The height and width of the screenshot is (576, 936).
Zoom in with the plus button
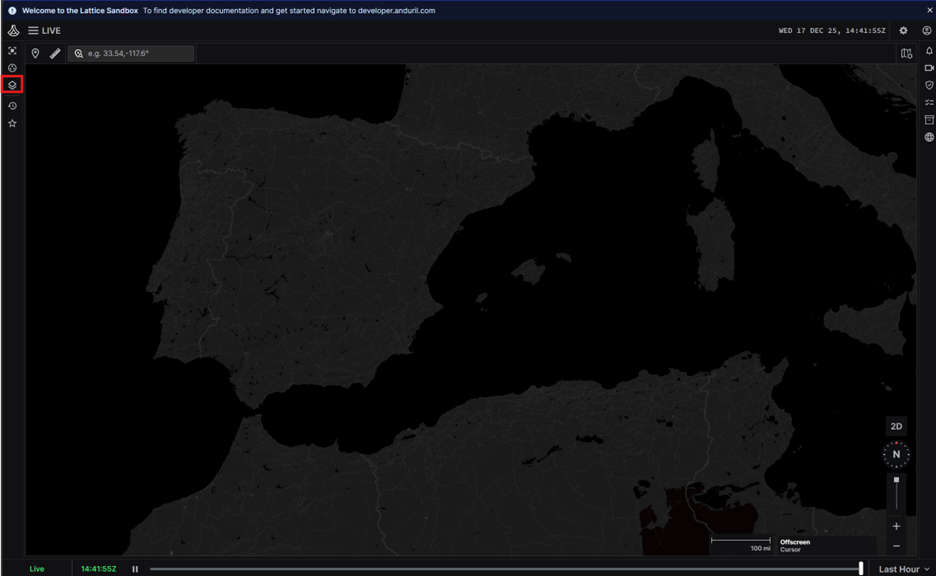click(896, 526)
